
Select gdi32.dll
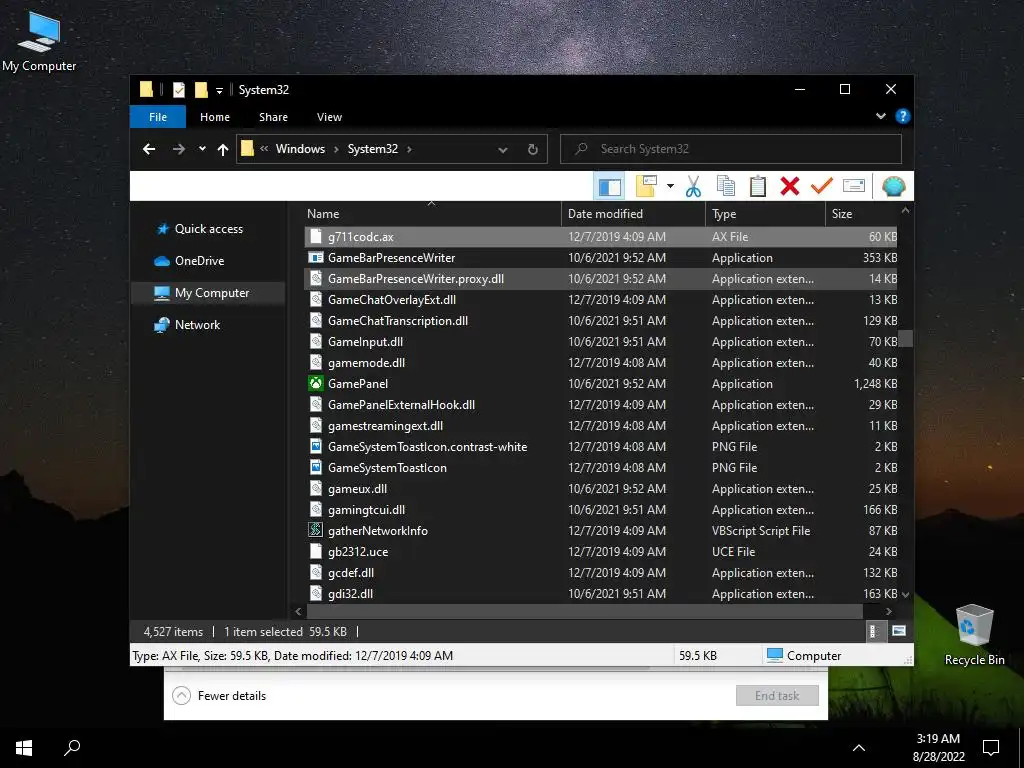[x=601, y=593]
